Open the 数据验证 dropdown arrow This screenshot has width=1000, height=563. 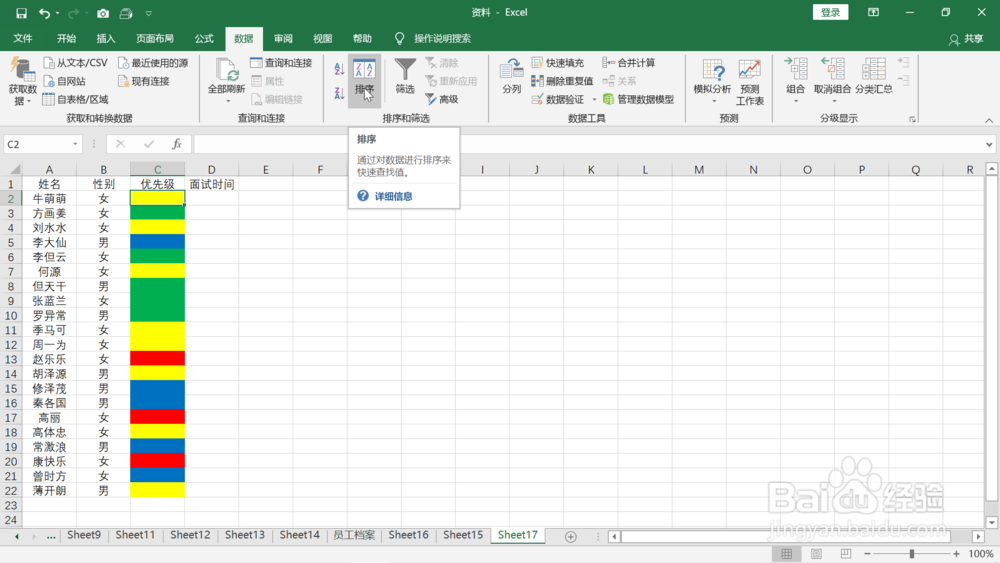point(594,99)
